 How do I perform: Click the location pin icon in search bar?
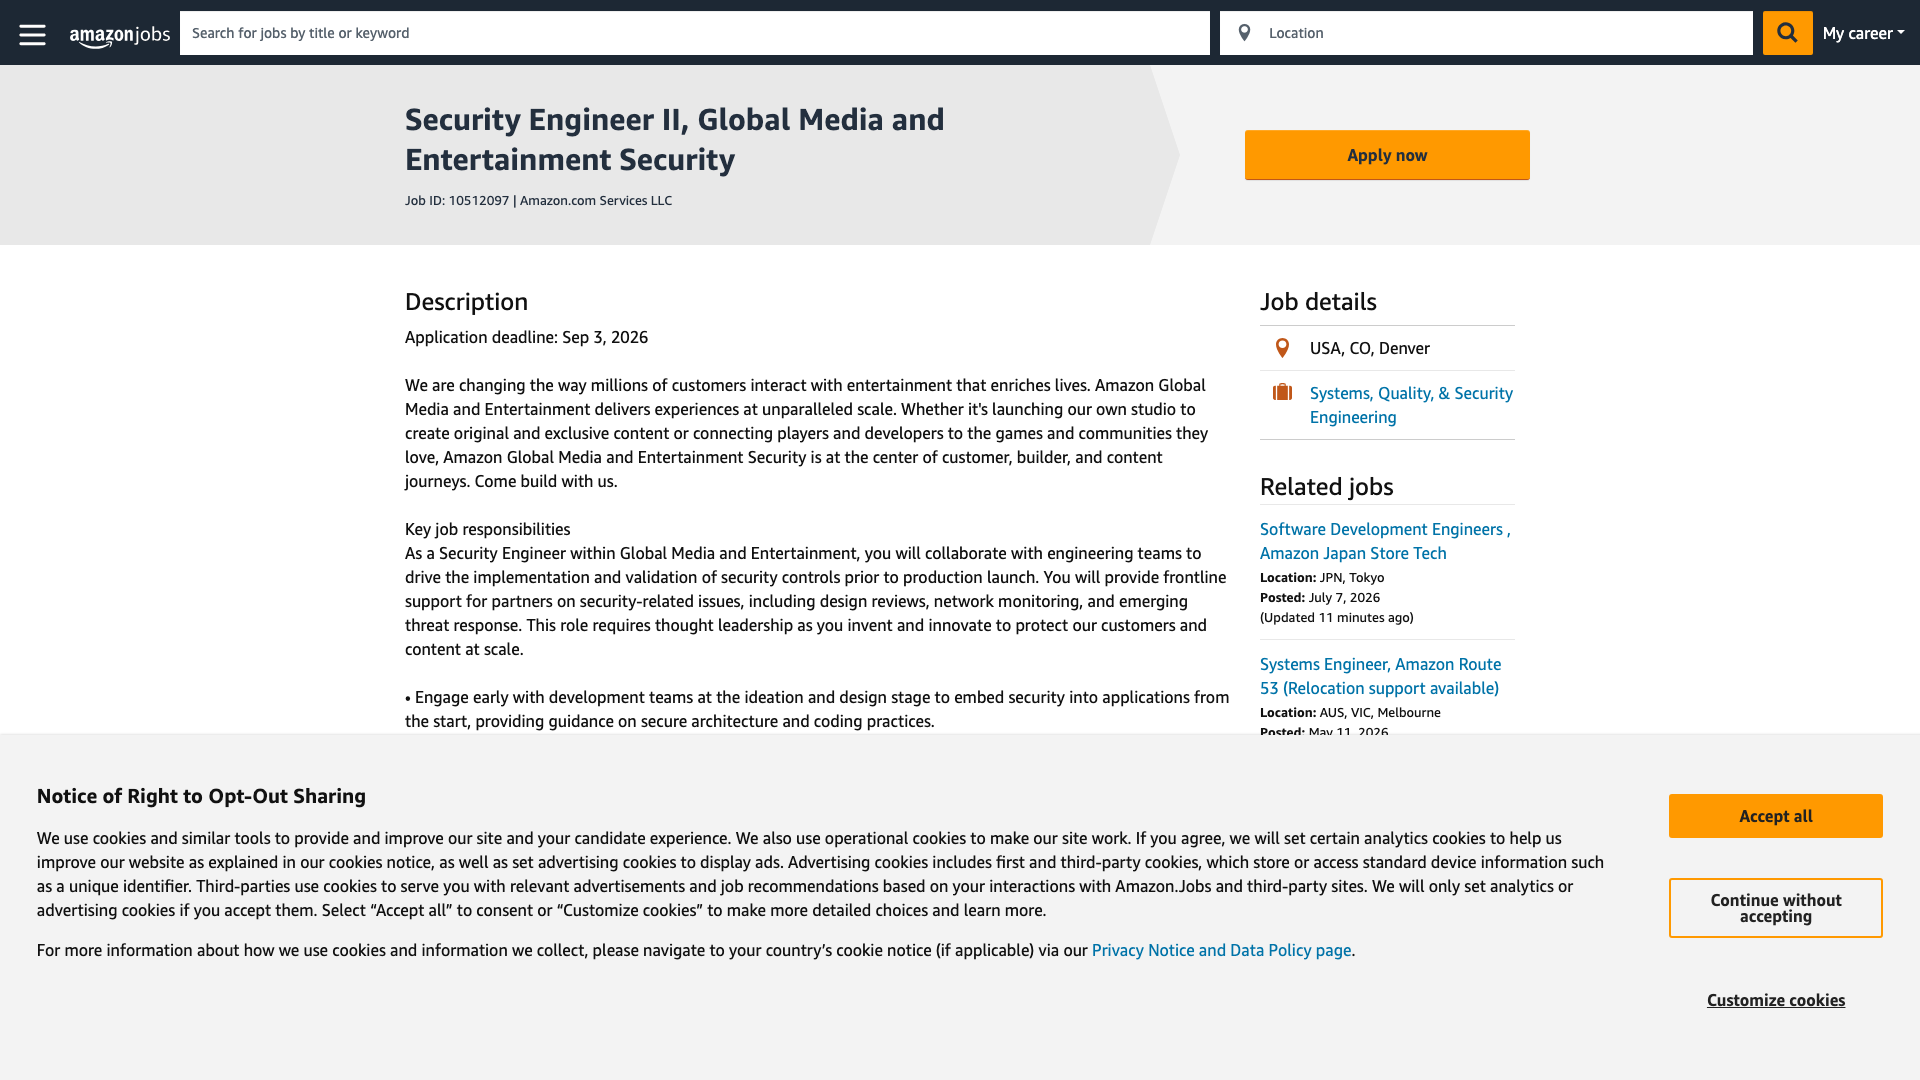[1244, 33]
